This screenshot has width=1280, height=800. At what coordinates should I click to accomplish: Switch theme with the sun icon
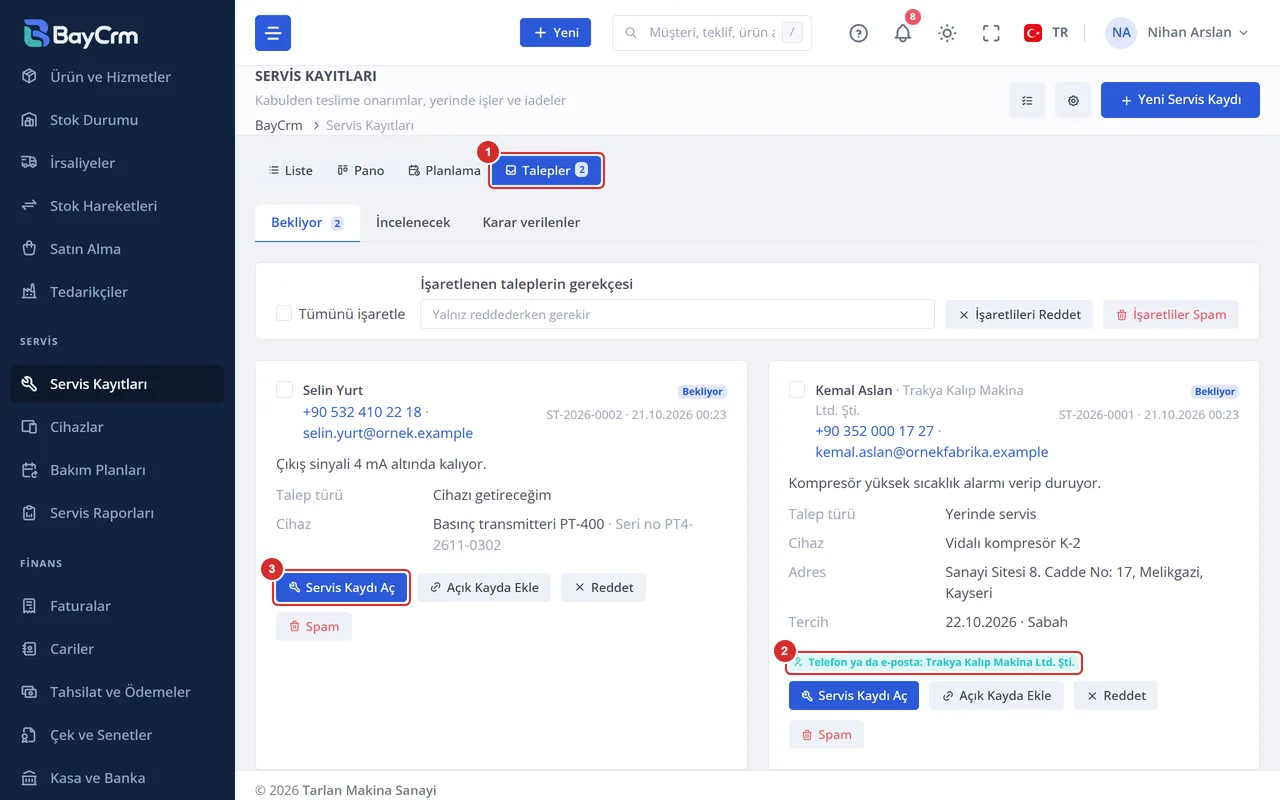(x=947, y=33)
